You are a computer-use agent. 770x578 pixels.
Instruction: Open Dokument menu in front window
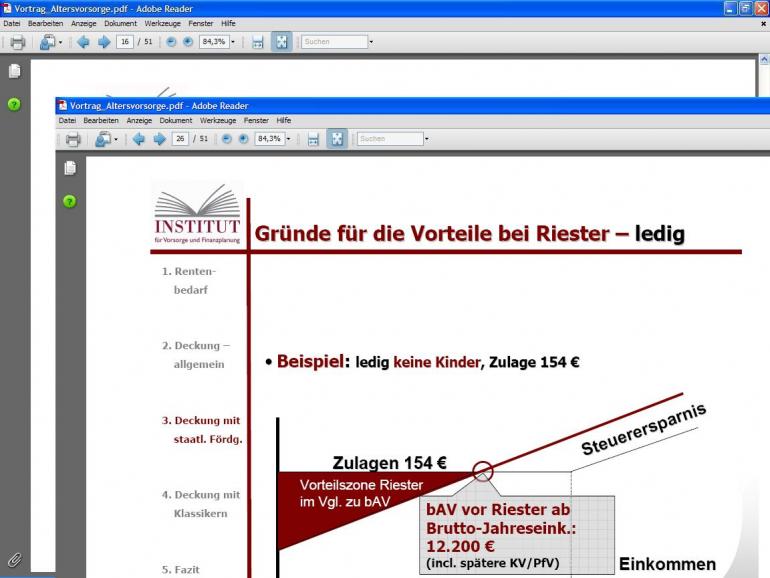click(176, 121)
